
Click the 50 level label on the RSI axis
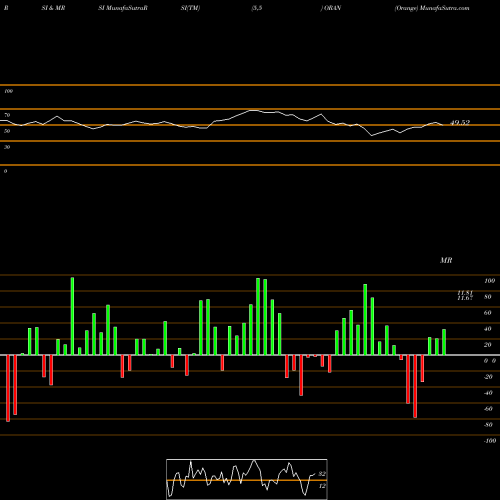[7, 131]
